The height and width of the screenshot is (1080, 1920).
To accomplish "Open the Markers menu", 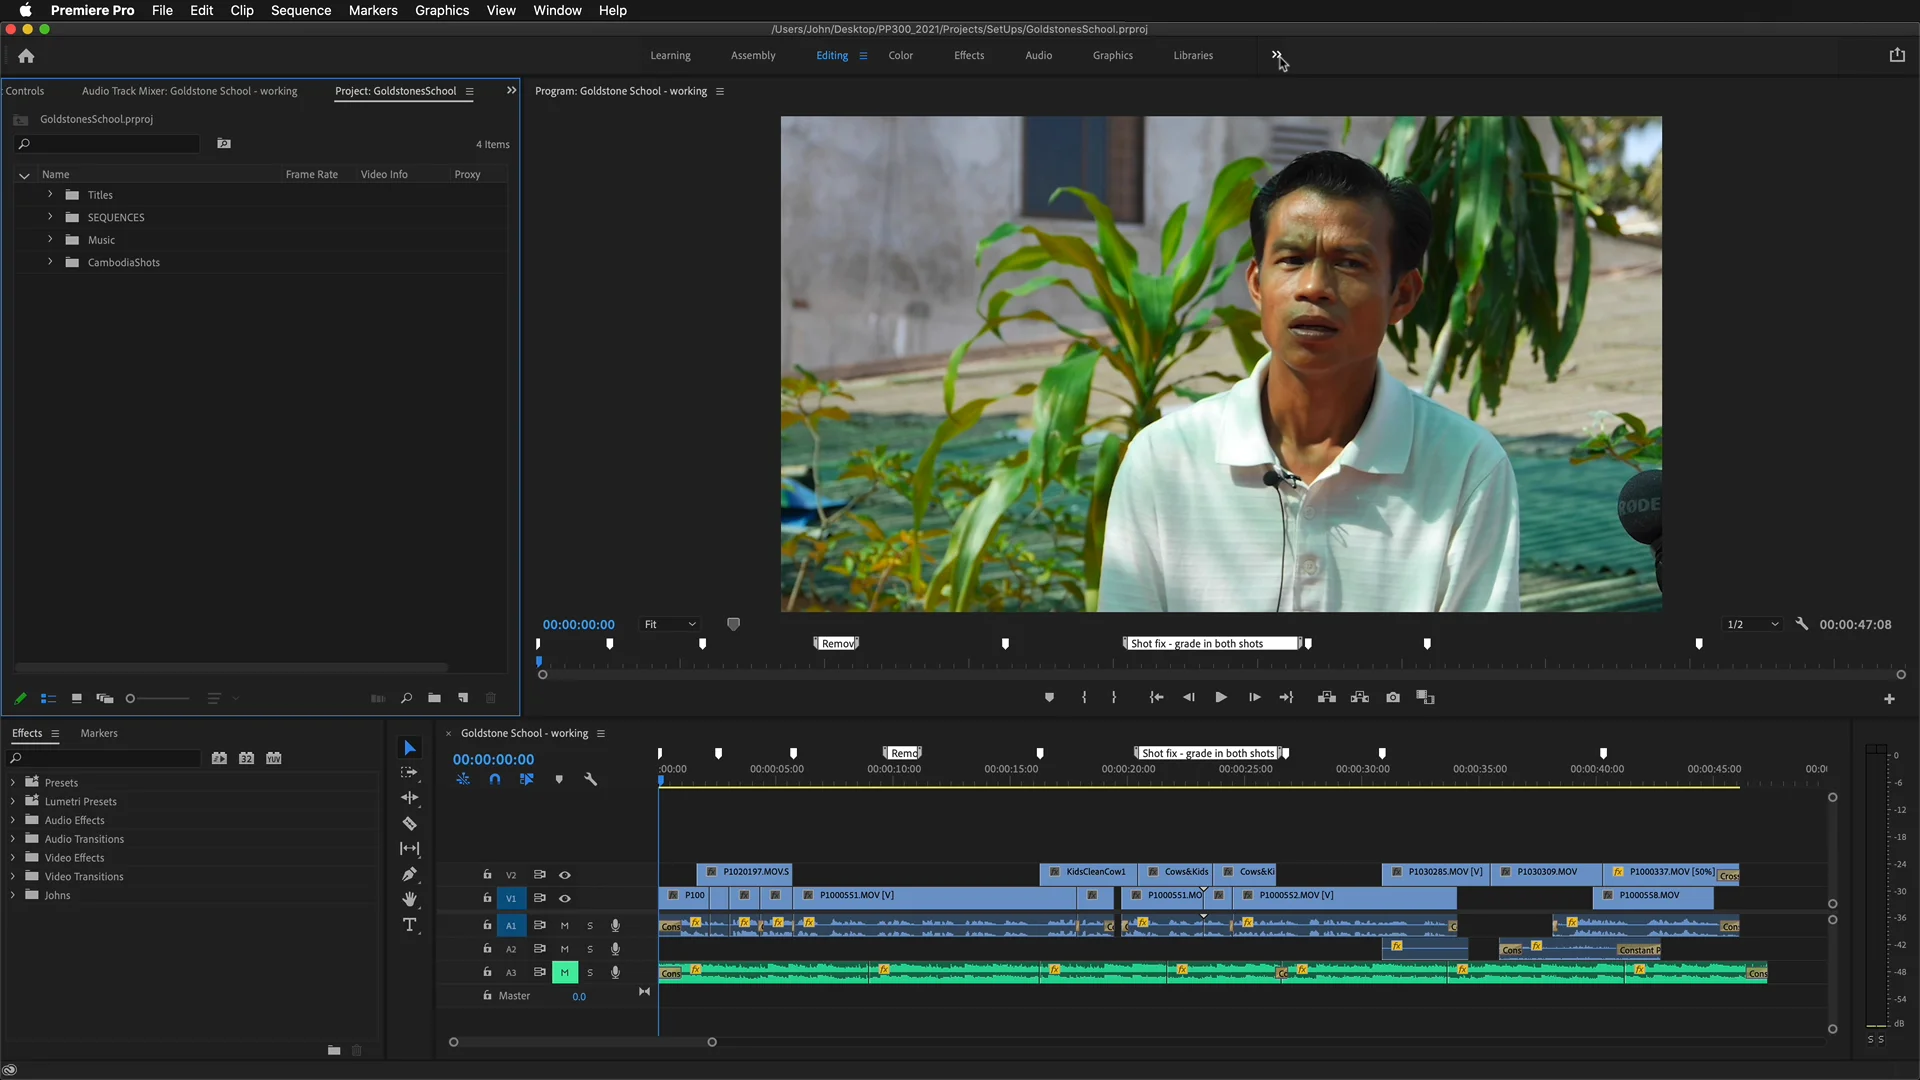I will (x=373, y=10).
